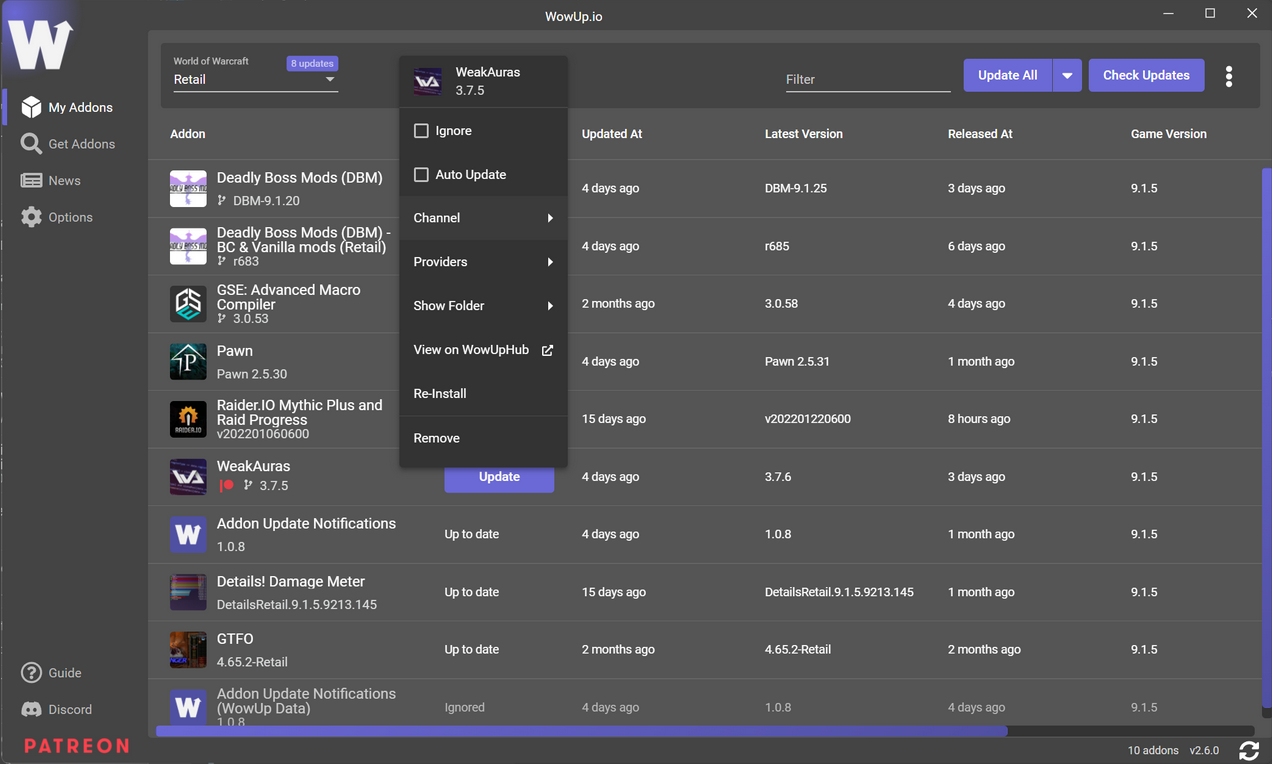Open the Guide help icon
1272x764 pixels.
32,673
